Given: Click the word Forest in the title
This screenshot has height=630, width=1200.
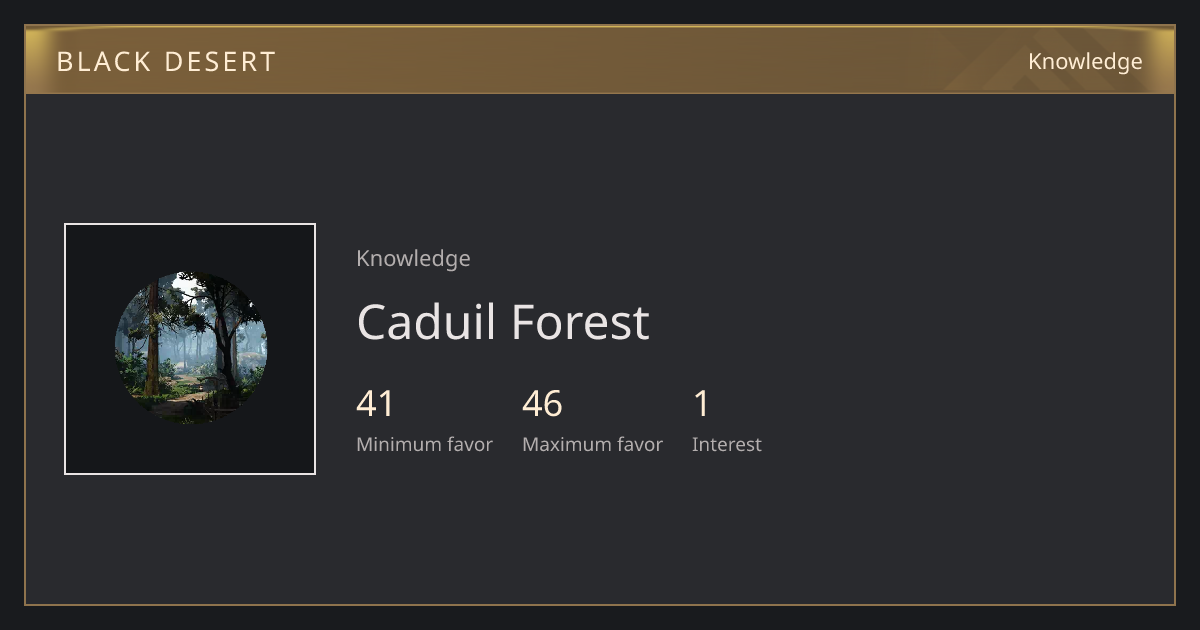Looking at the screenshot, I should coord(580,322).
